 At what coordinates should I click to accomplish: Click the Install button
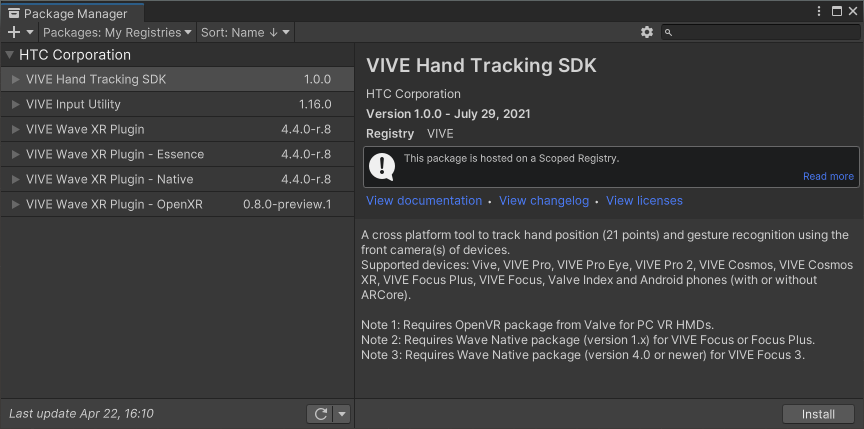tap(817, 414)
